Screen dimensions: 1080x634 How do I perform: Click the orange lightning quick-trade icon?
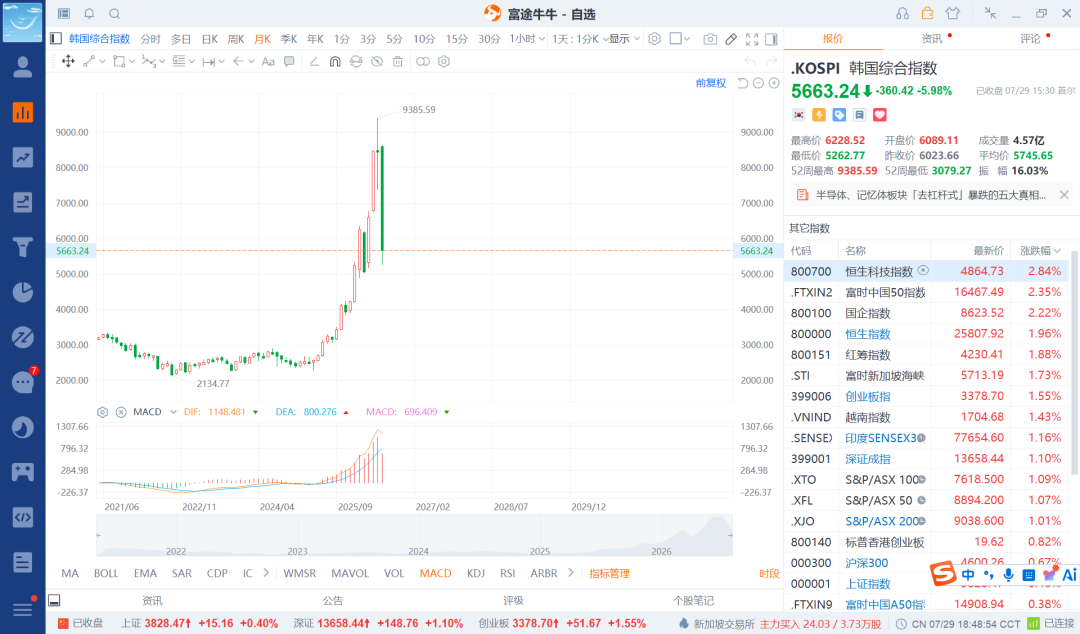coord(819,114)
